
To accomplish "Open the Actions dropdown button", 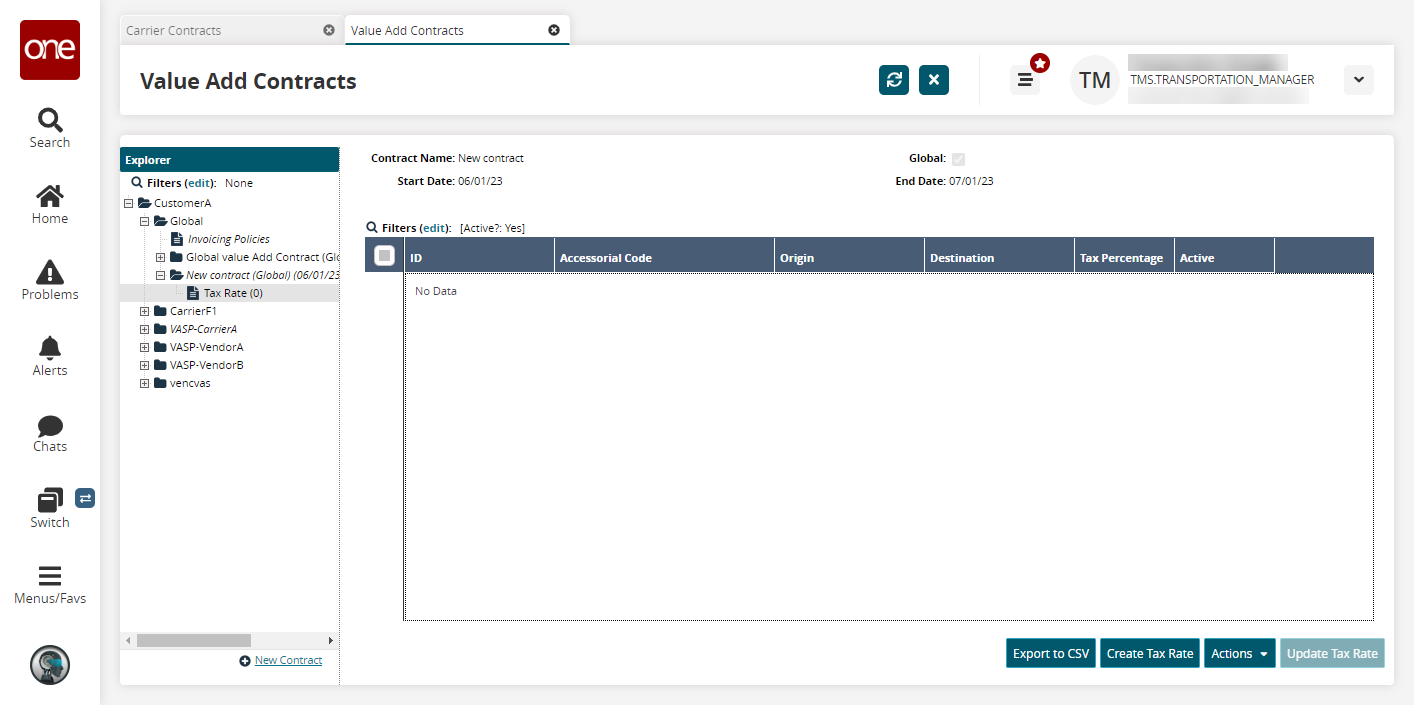I will 1240,653.
